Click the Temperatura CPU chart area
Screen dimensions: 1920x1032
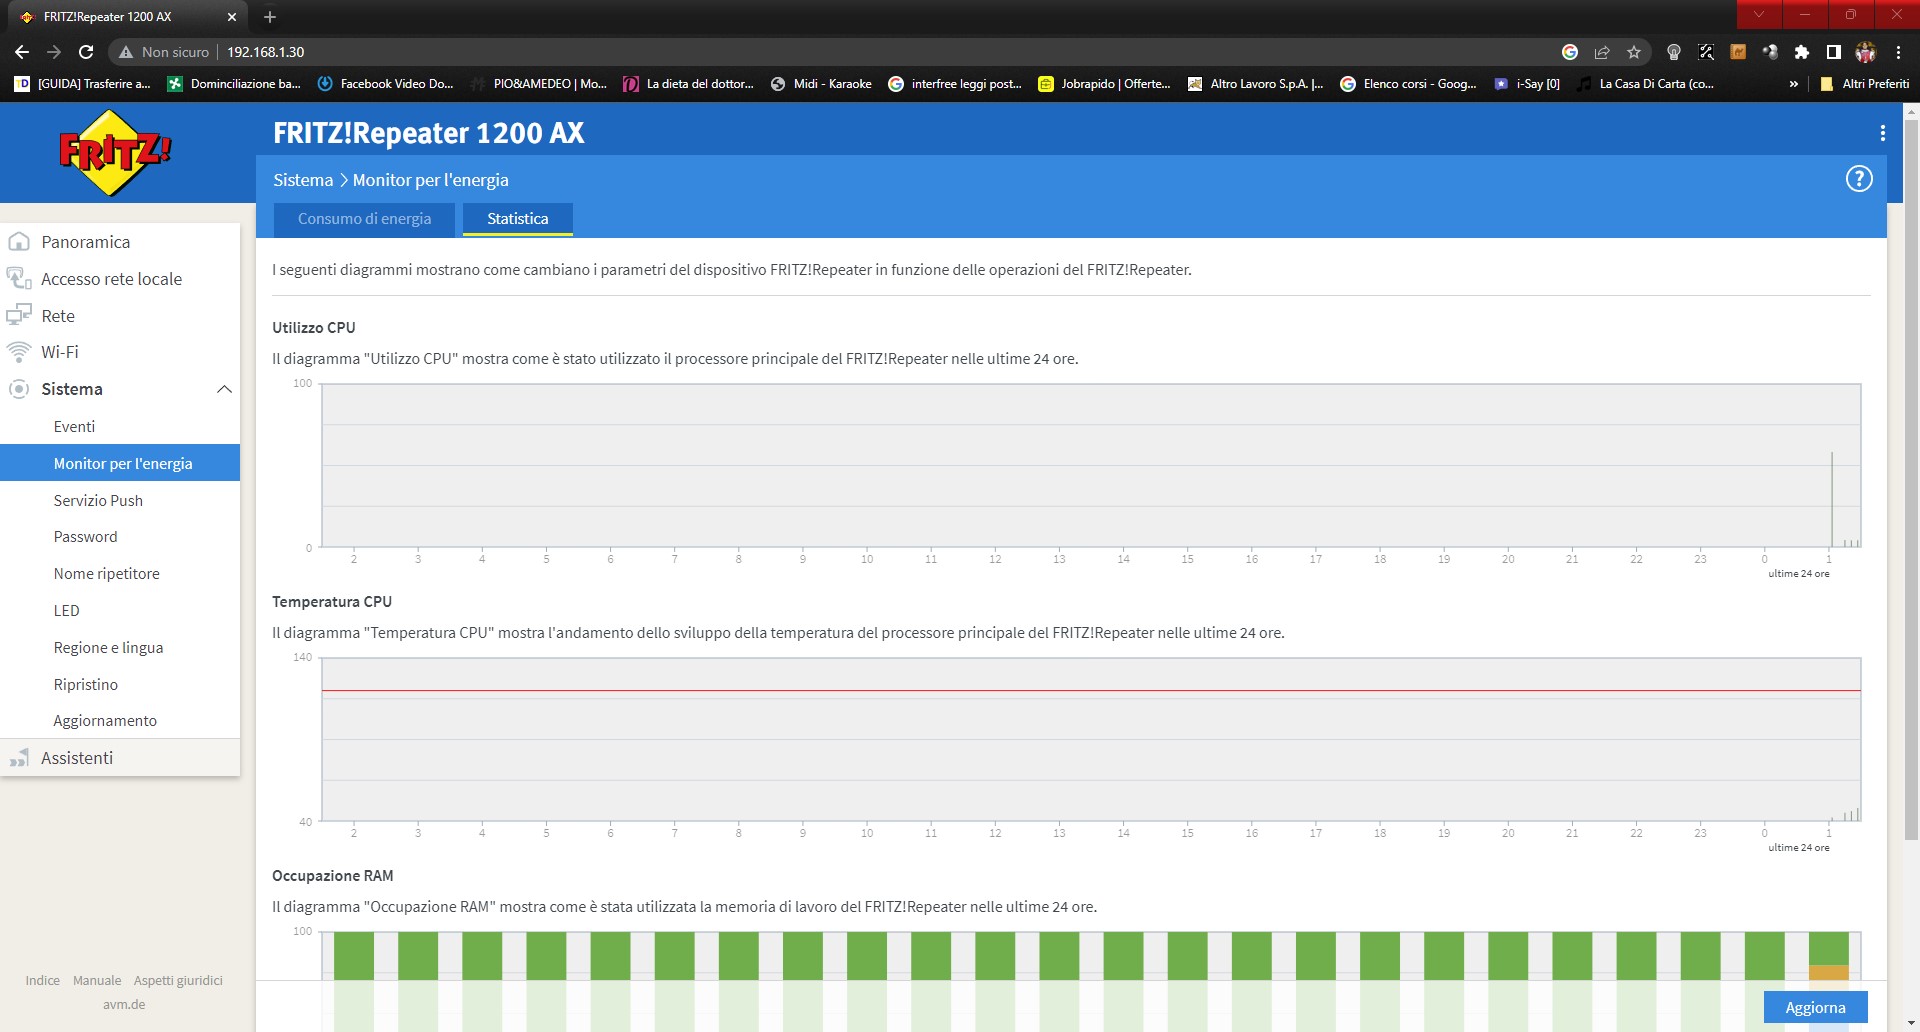pyautogui.click(x=1091, y=739)
